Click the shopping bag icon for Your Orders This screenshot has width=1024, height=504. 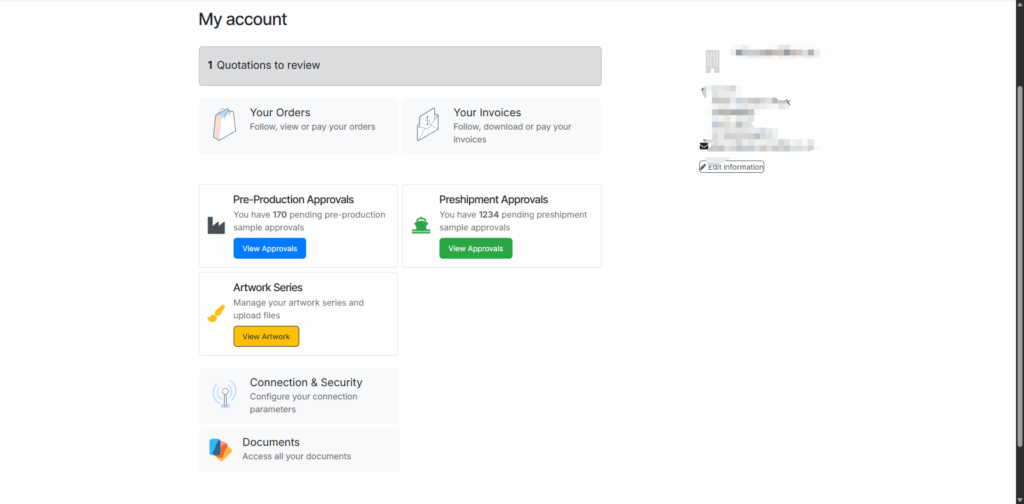coord(224,125)
